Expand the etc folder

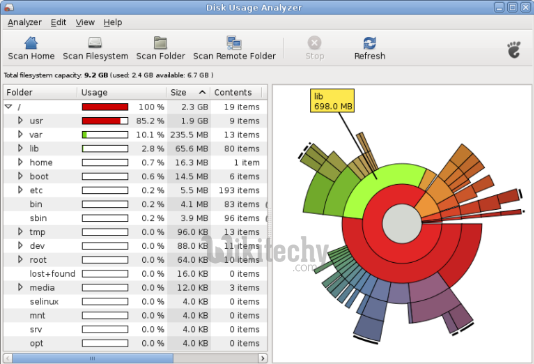pos(20,190)
